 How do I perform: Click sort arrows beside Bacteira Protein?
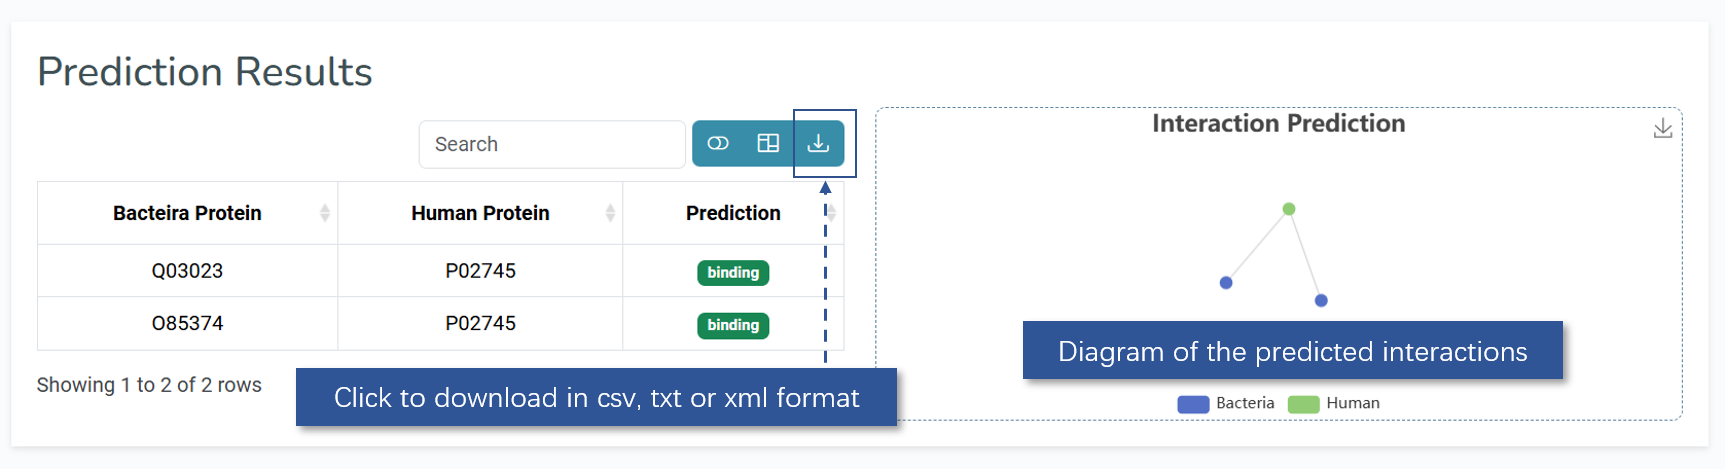click(324, 213)
